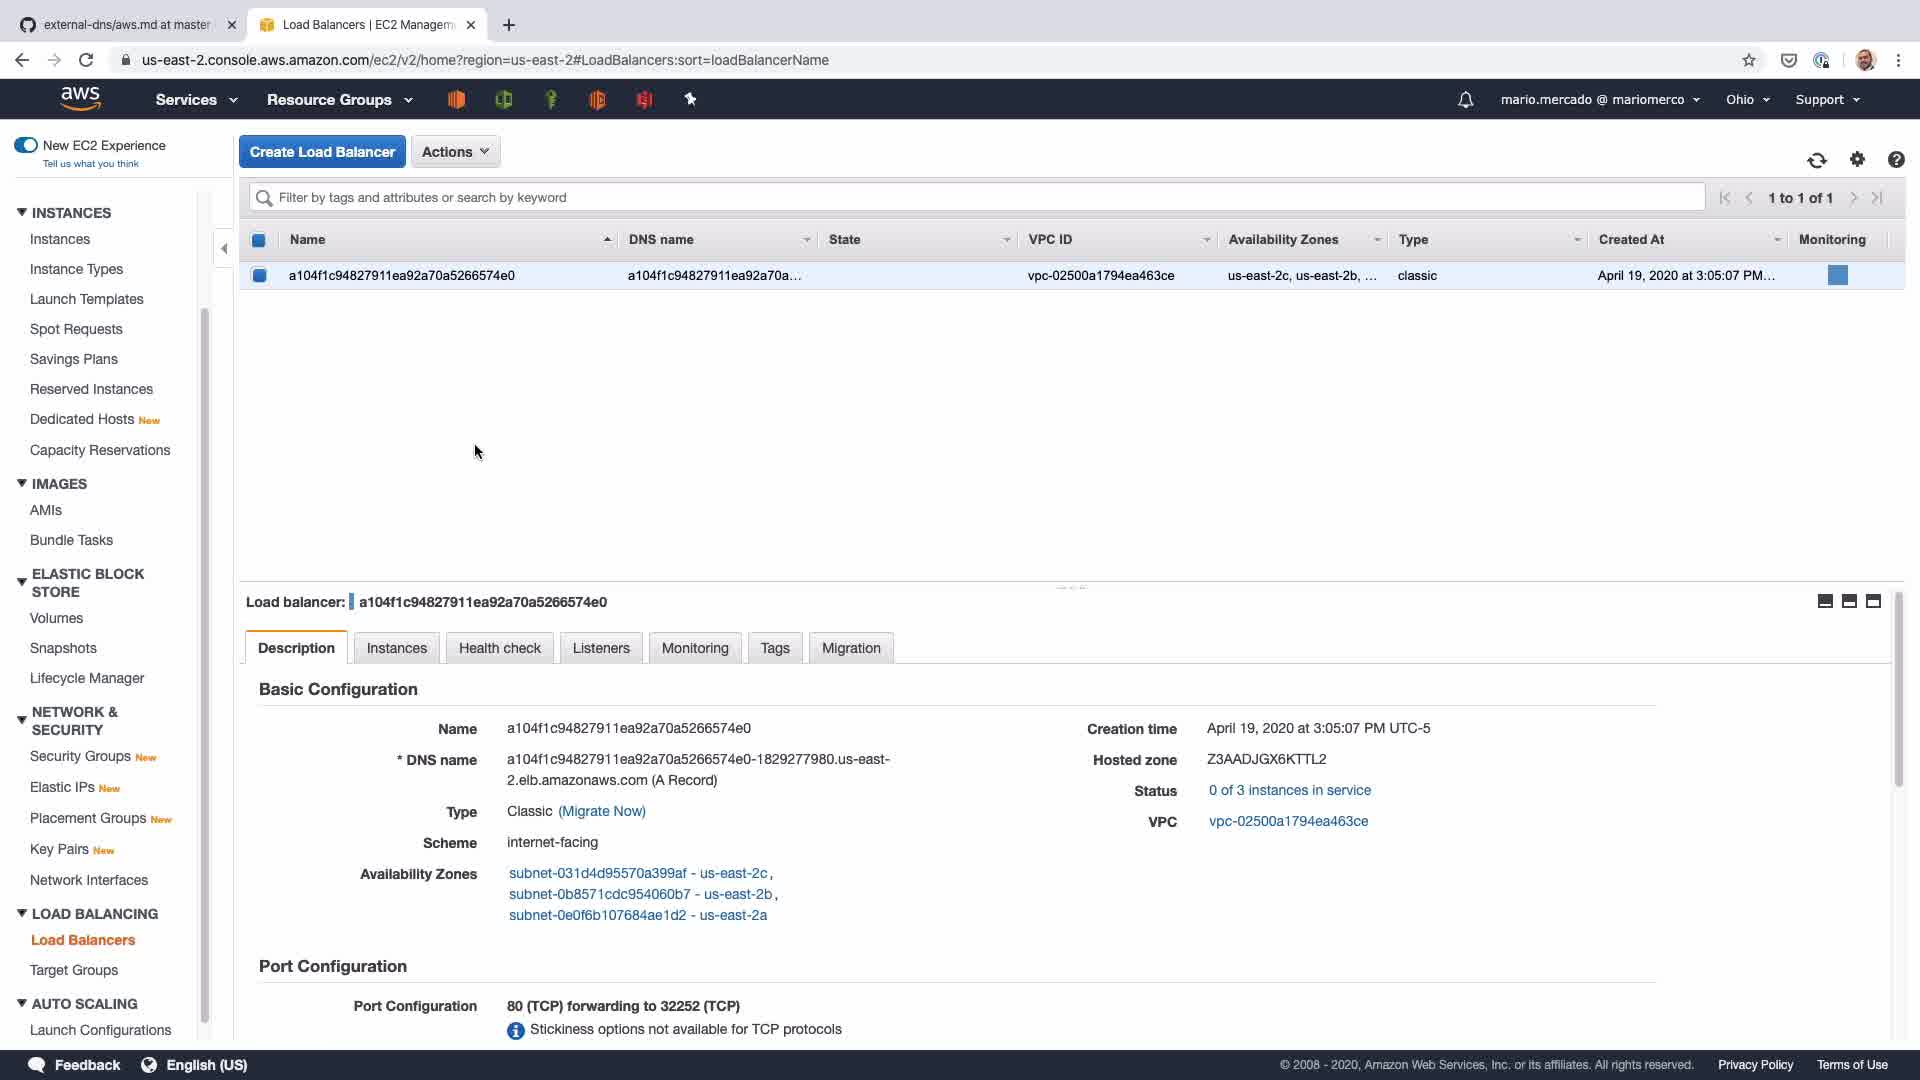Open the settings gear icon
Image resolution: width=1920 pixels, height=1080 pixels.
(x=1857, y=159)
